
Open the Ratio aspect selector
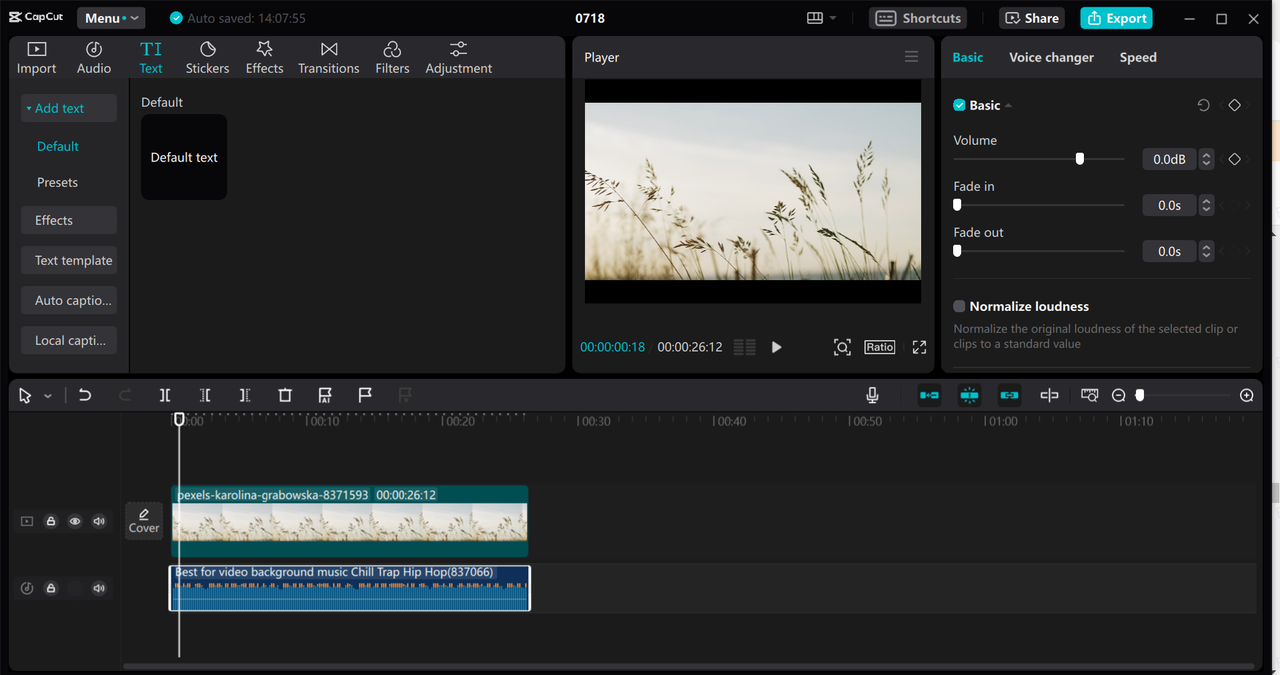coord(880,347)
